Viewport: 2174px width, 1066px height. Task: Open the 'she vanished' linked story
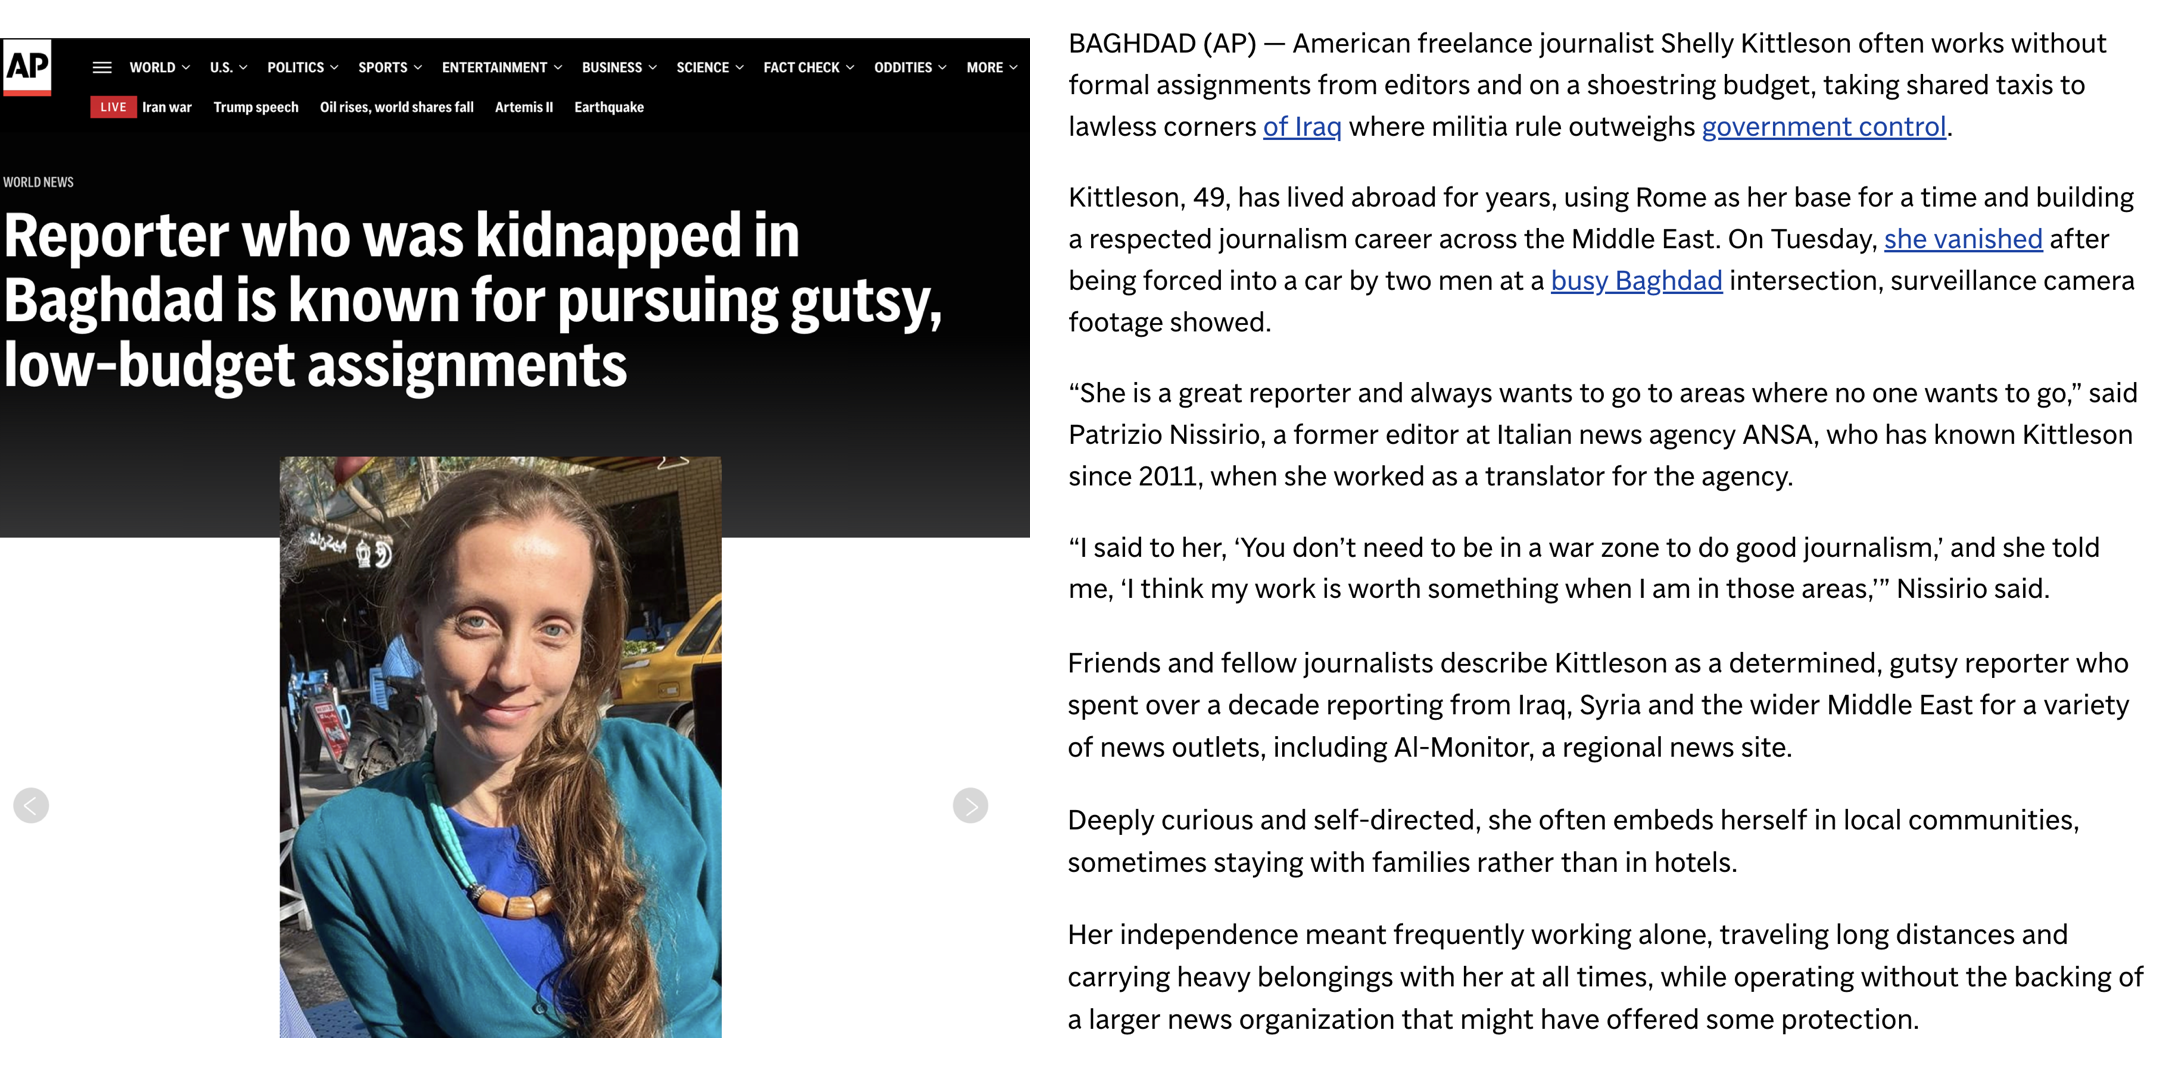pos(1962,239)
